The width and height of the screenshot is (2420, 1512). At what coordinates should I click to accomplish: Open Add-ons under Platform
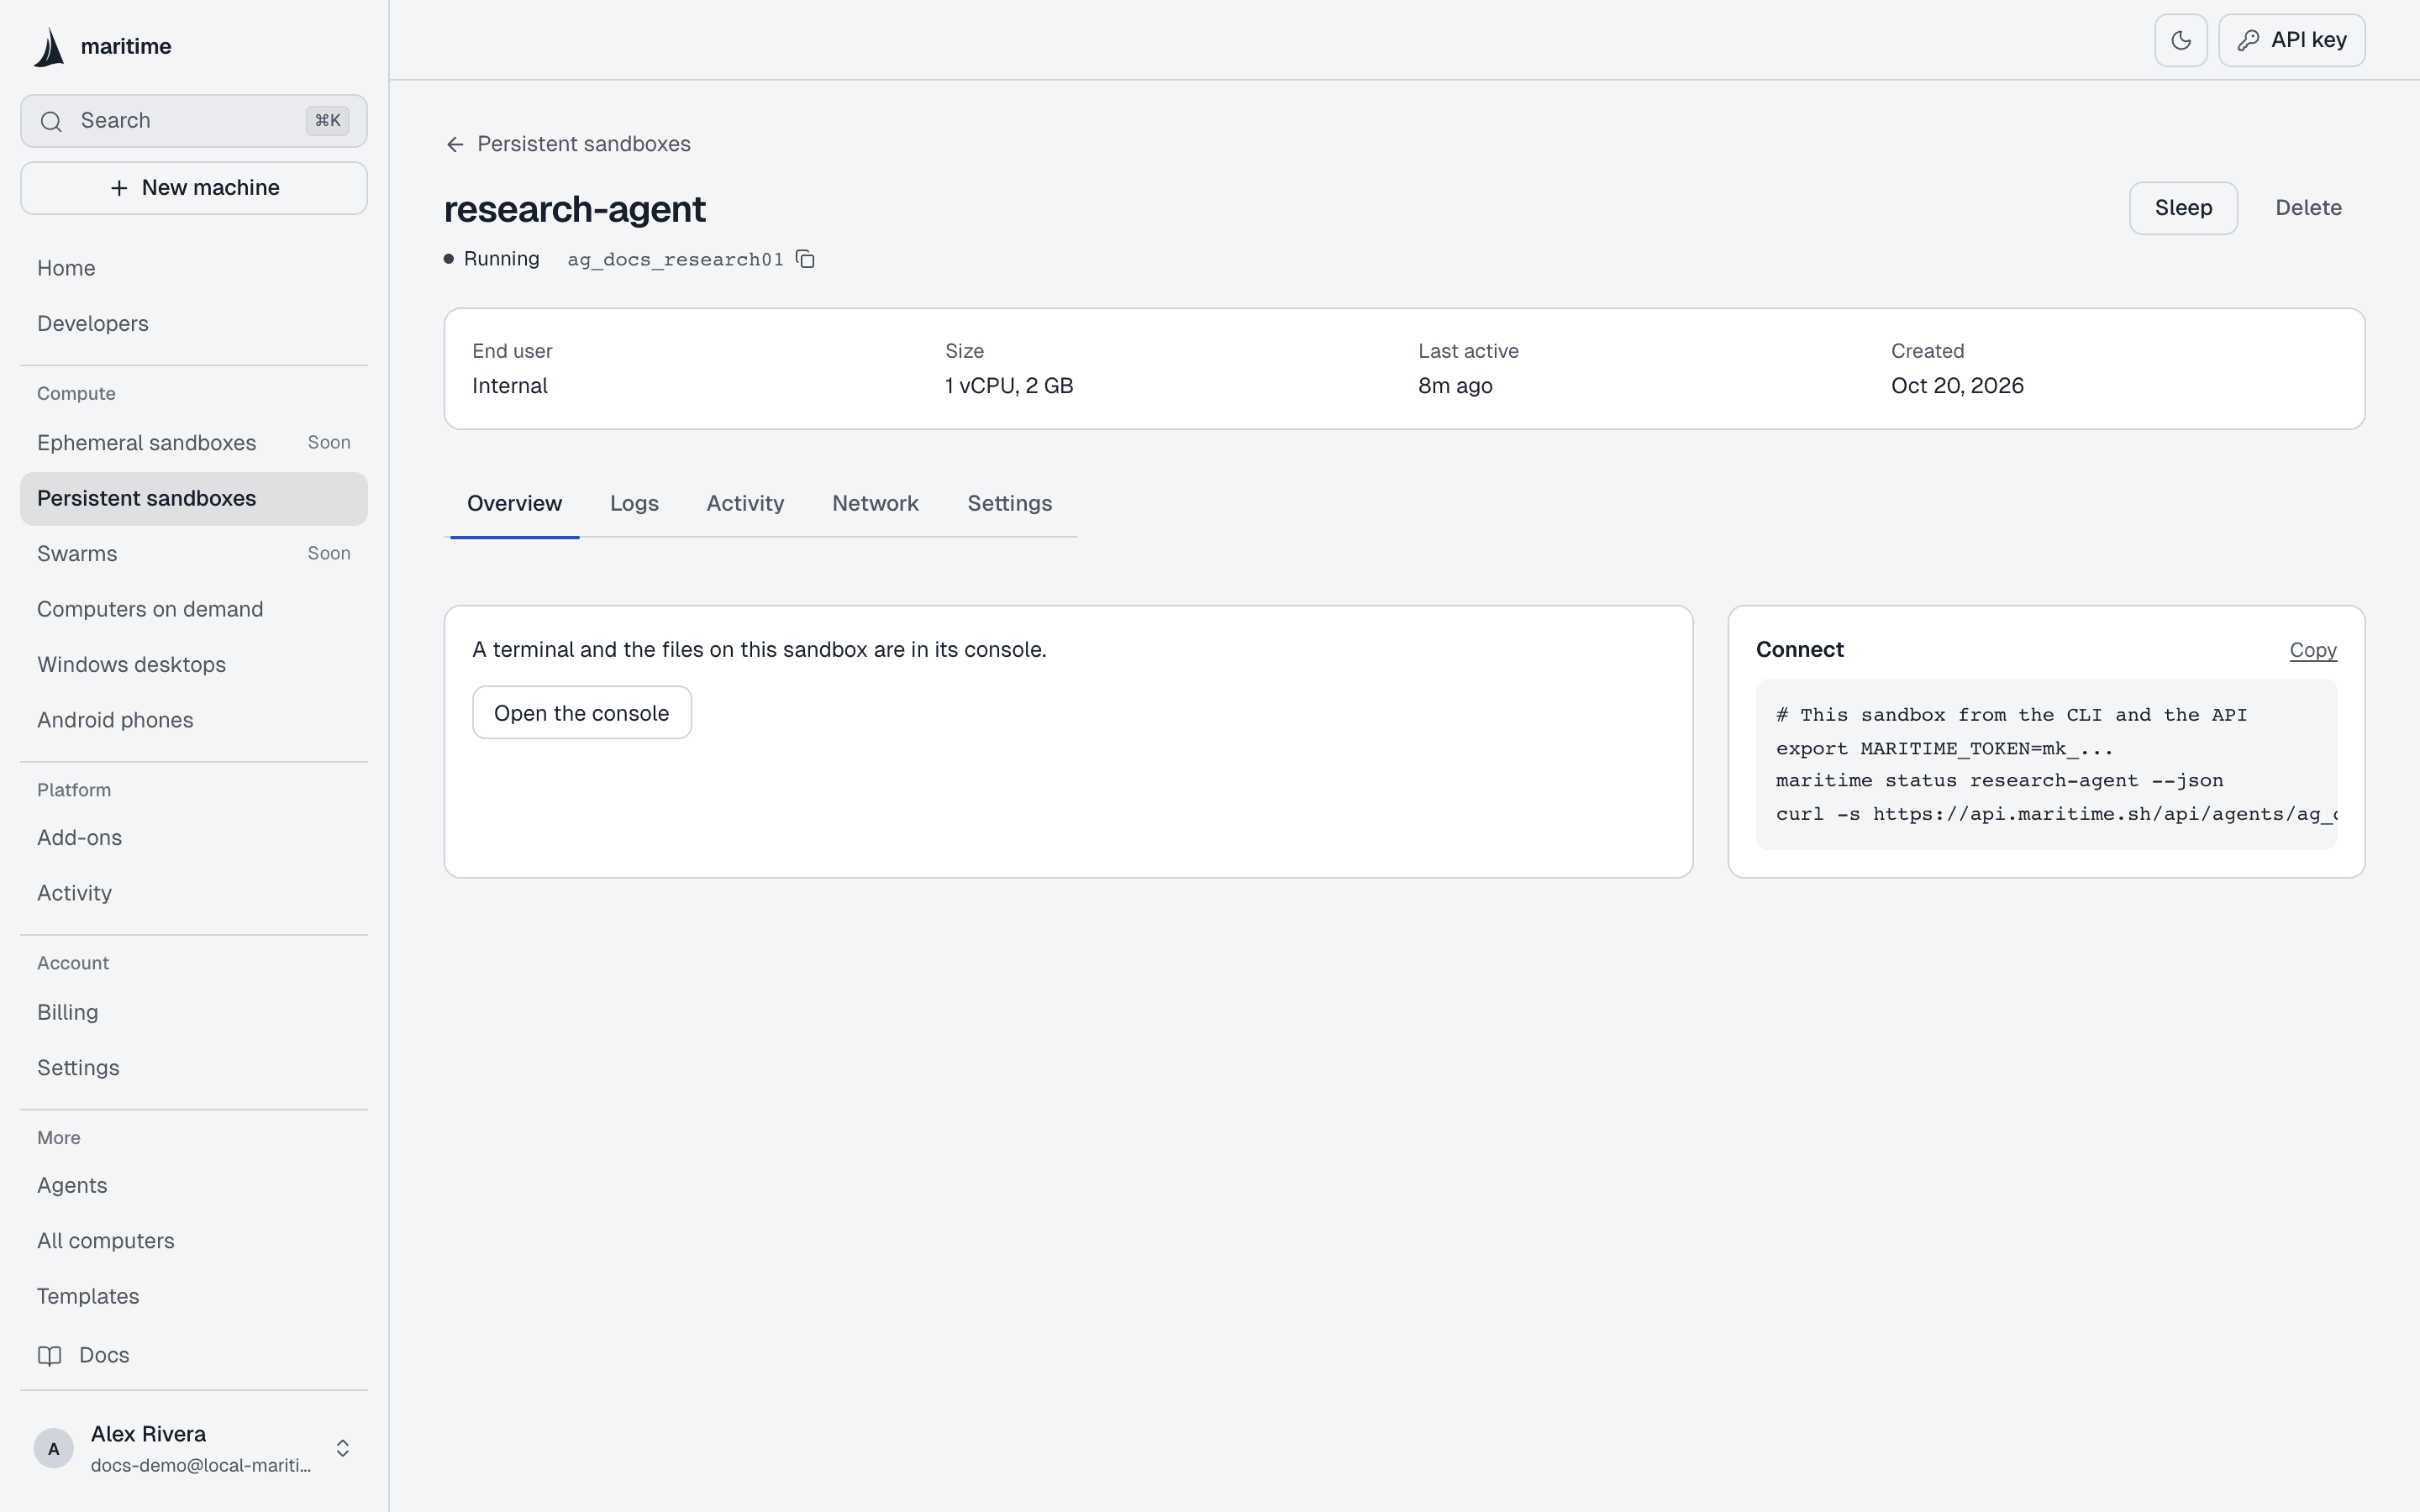pos(194,838)
